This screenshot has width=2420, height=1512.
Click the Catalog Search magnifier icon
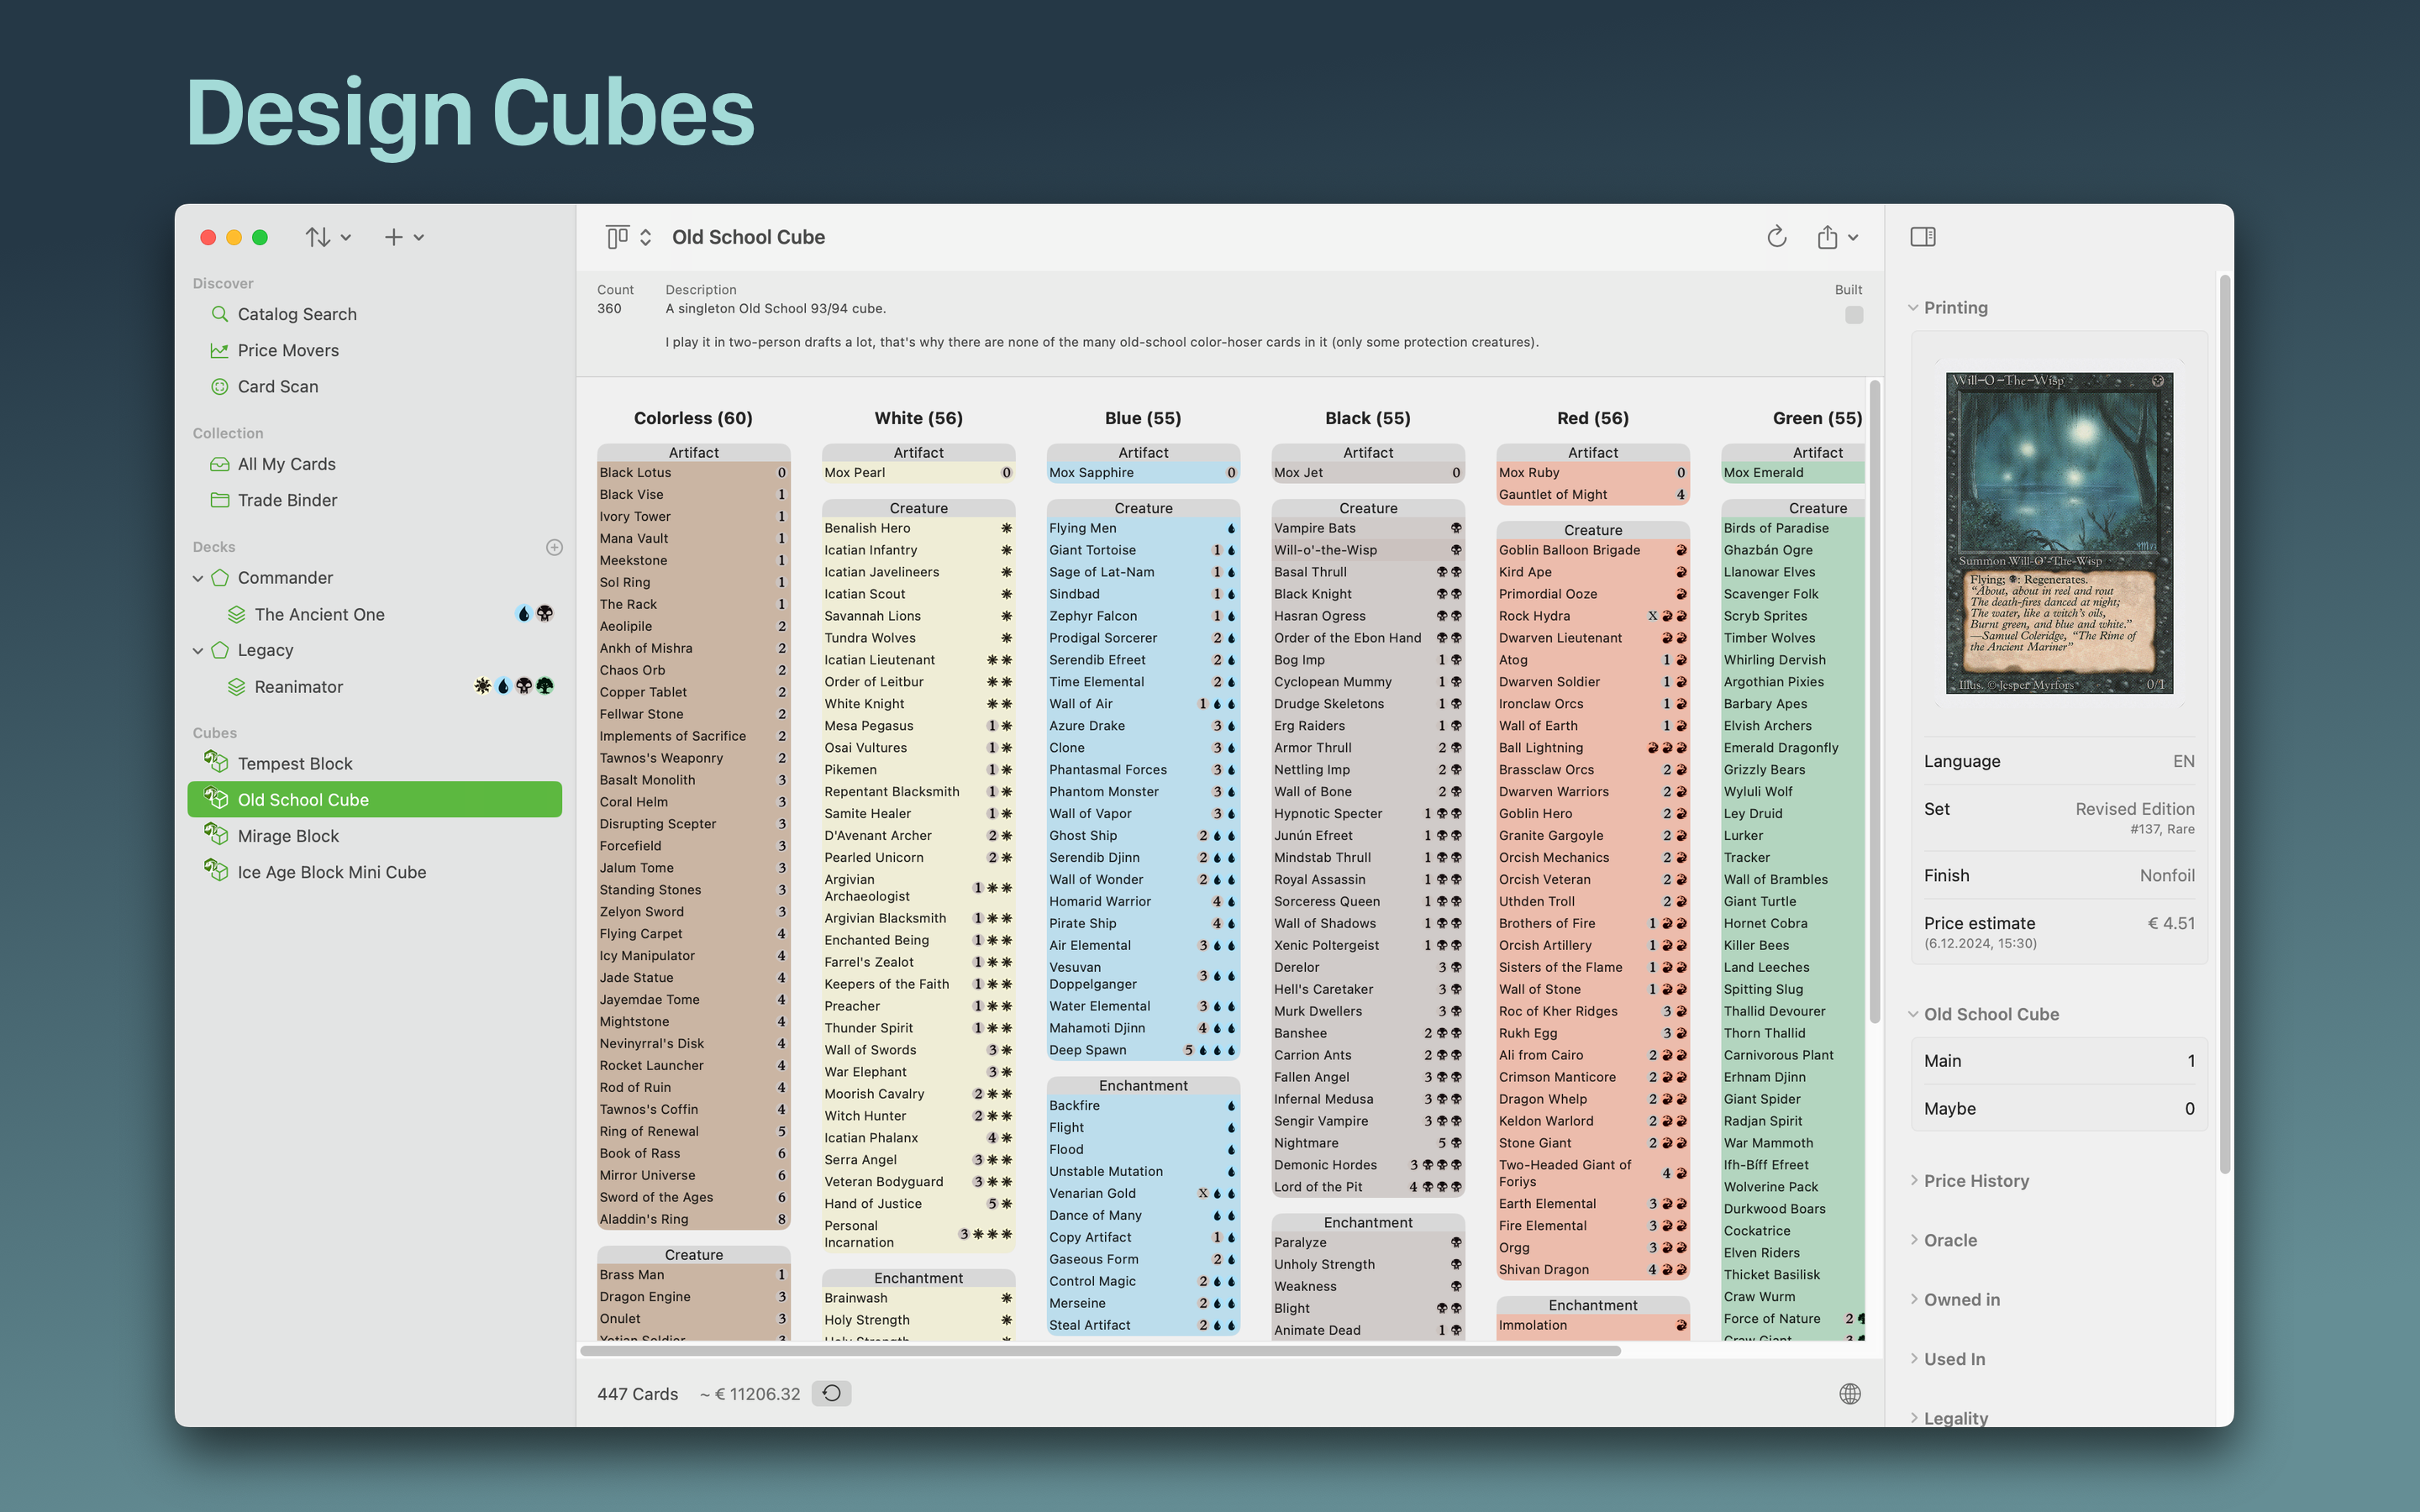click(x=219, y=314)
